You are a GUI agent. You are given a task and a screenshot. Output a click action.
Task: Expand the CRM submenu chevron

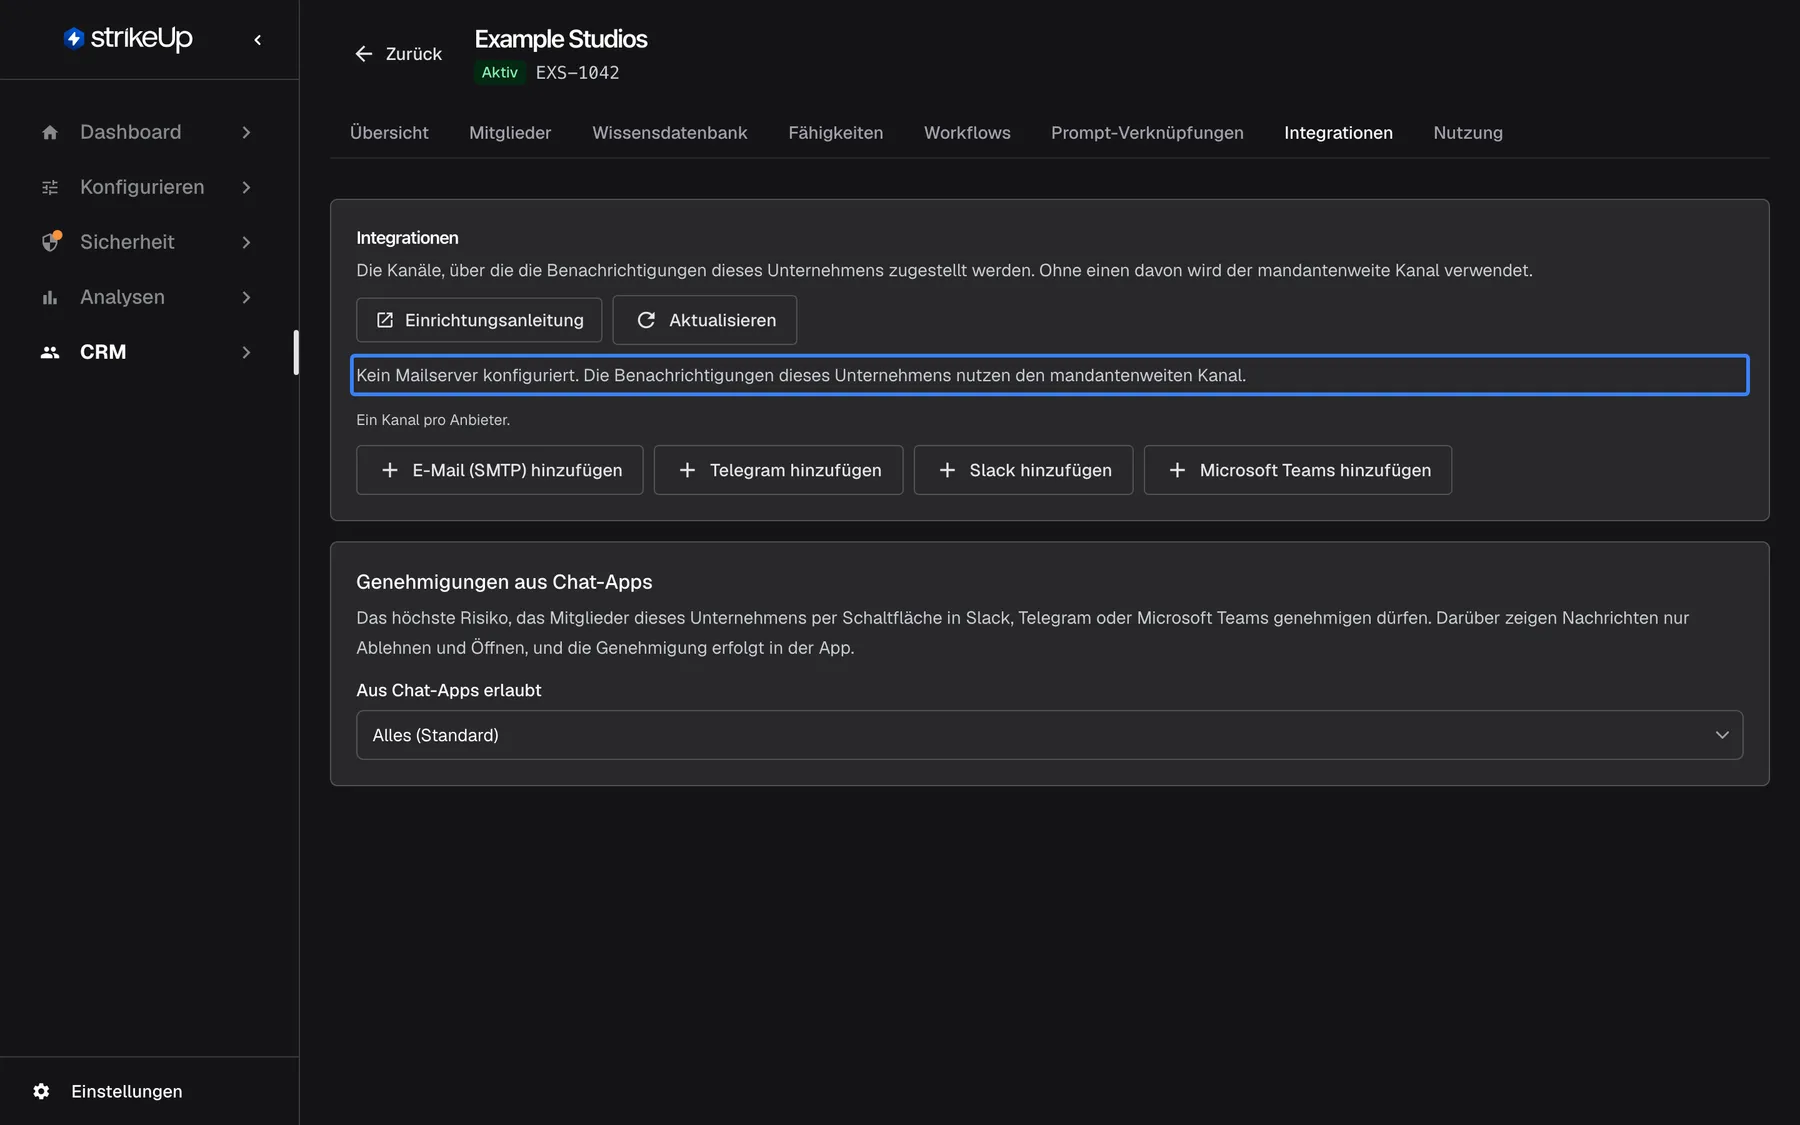(246, 352)
